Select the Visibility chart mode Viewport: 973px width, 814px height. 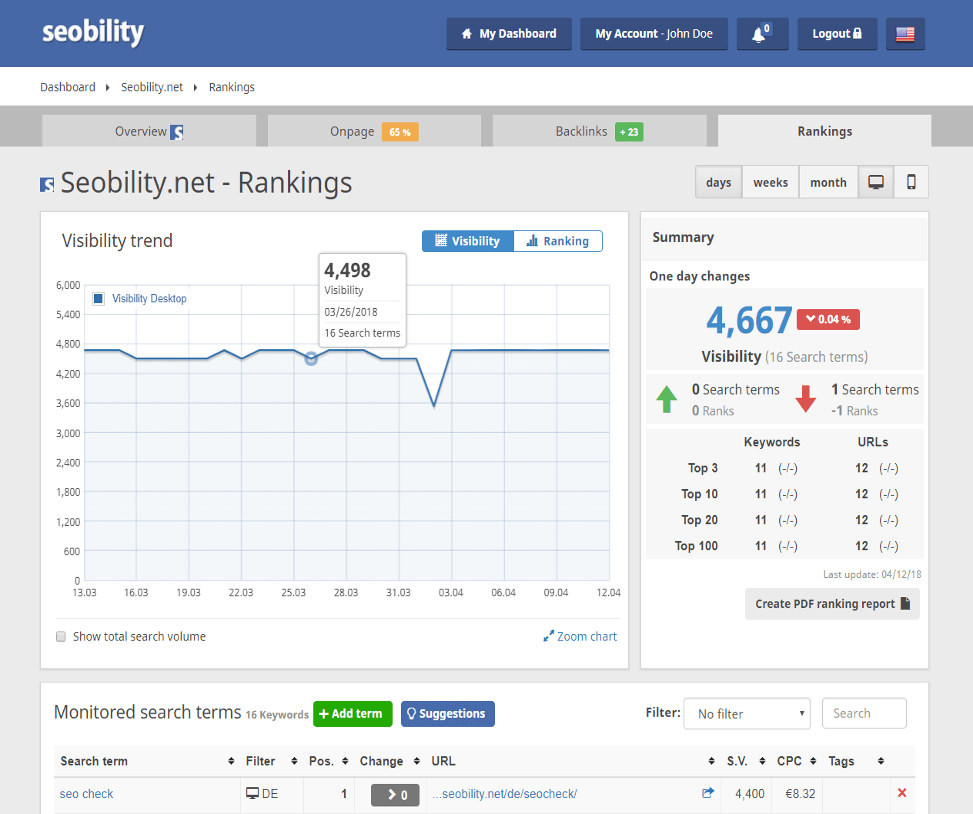pyautogui.click(x=468, y=241)
